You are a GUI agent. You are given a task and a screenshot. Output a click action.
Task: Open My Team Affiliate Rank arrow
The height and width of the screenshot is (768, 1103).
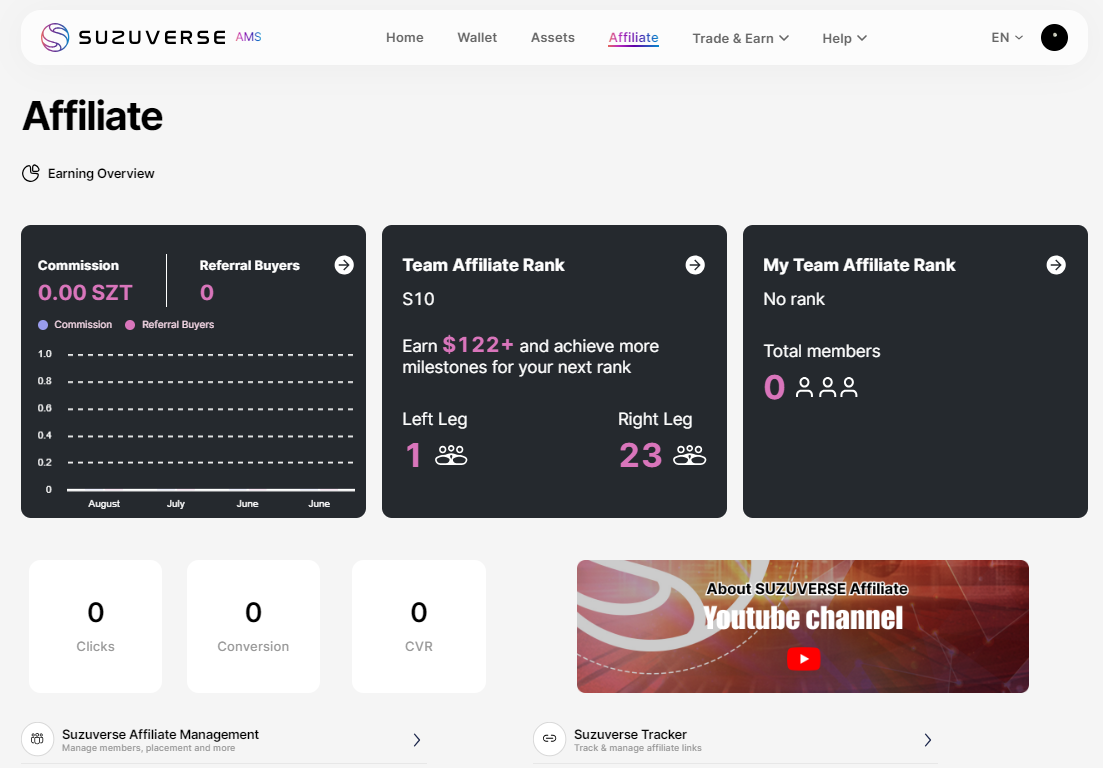pyautogui.click(x=1056, y=265)
